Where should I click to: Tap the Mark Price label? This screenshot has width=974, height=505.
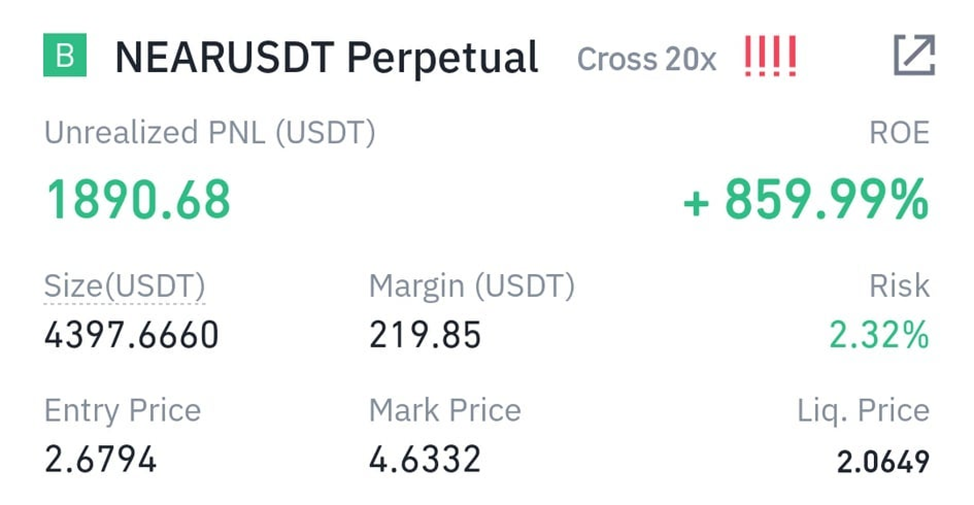coord(445,411)
